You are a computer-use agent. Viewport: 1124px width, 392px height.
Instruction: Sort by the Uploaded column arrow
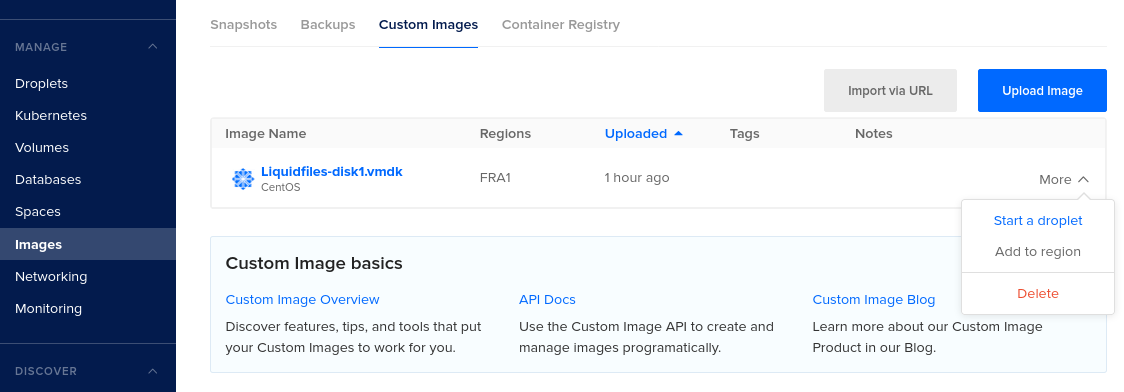[679, 133]
